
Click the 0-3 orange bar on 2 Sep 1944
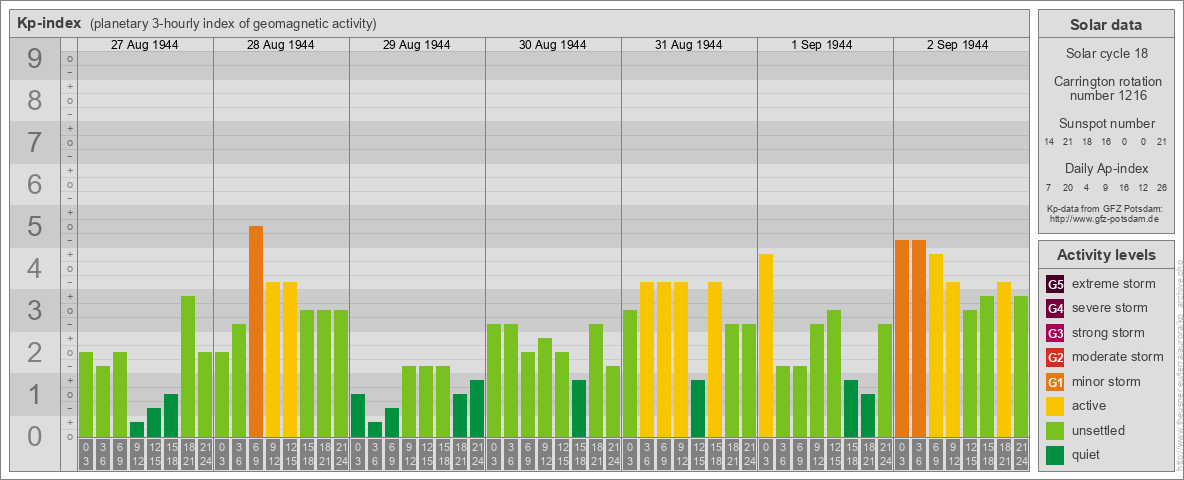pyautogui.click(x=902, y=338)
